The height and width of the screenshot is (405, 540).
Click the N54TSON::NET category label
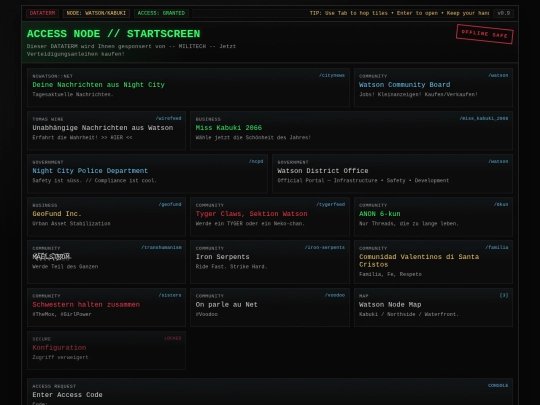click(x=52, y=76)
